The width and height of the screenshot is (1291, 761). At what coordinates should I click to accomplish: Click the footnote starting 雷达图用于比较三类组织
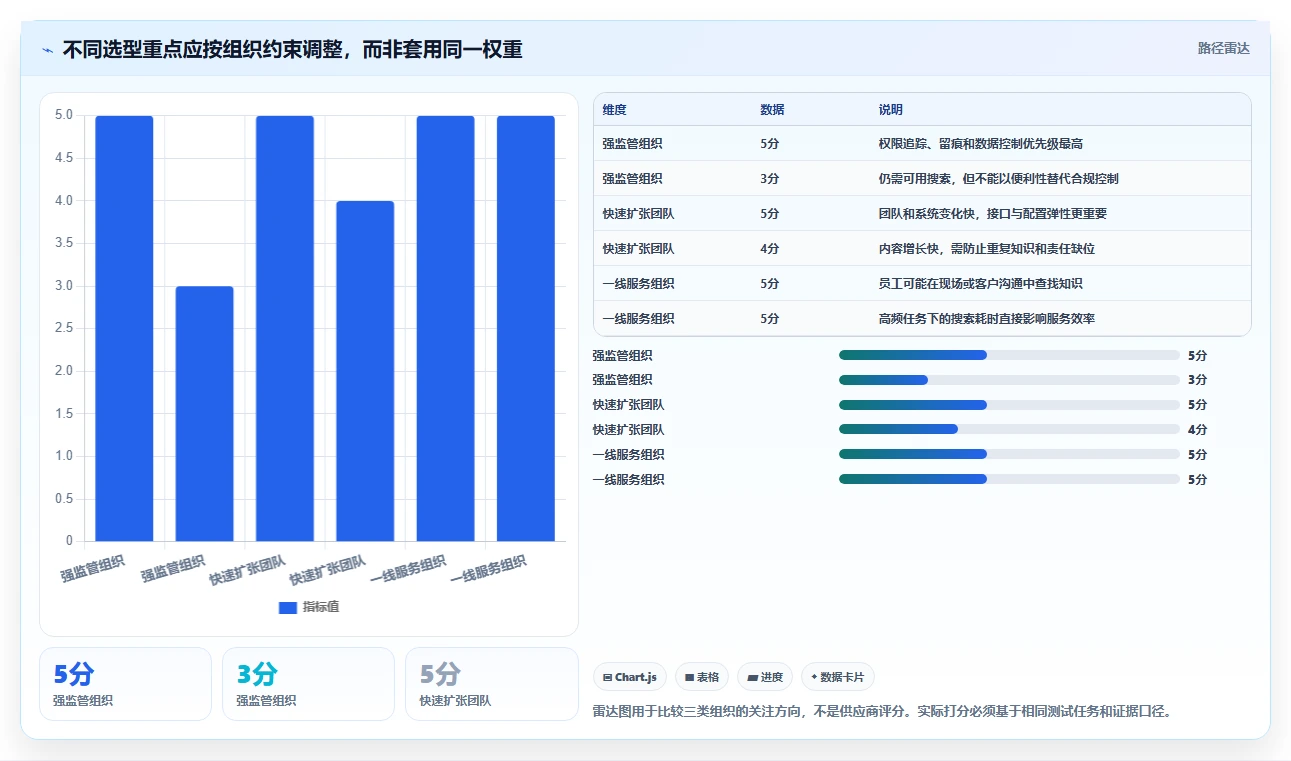click(881, 712)
